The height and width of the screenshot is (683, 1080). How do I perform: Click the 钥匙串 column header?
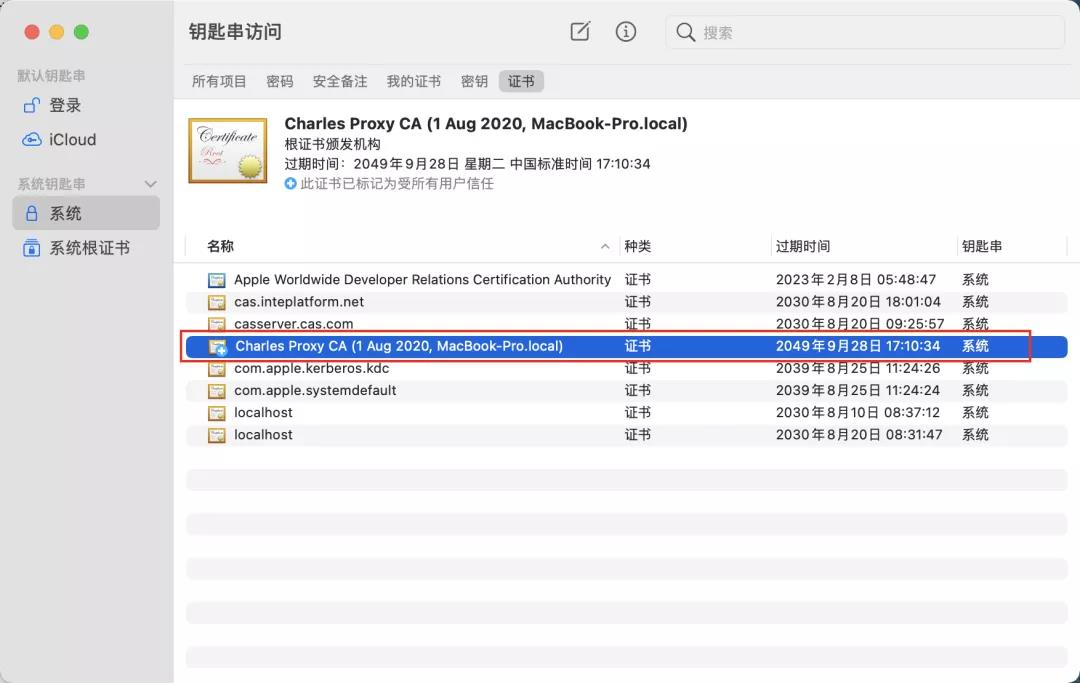(x=982, y=246)
